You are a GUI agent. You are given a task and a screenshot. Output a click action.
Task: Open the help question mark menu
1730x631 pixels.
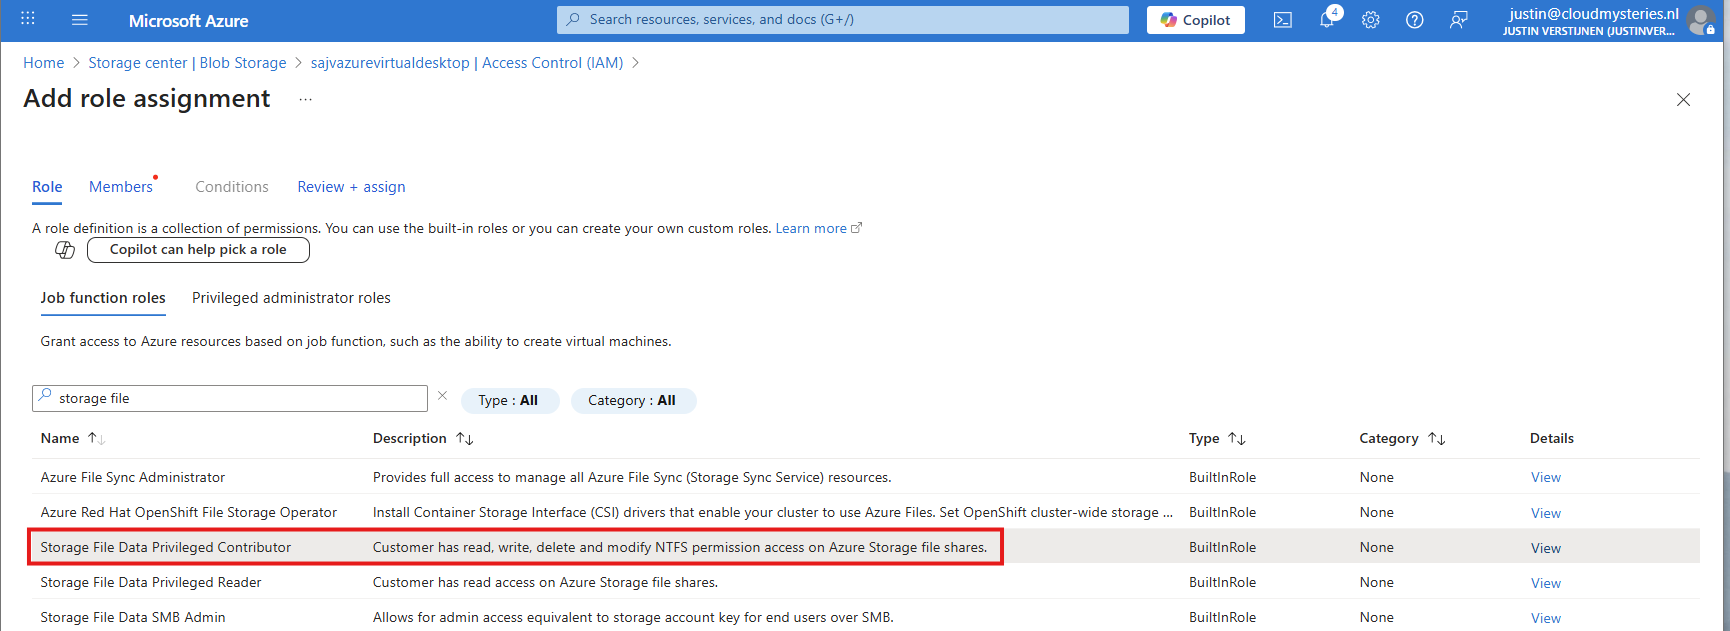(1414, 20)
